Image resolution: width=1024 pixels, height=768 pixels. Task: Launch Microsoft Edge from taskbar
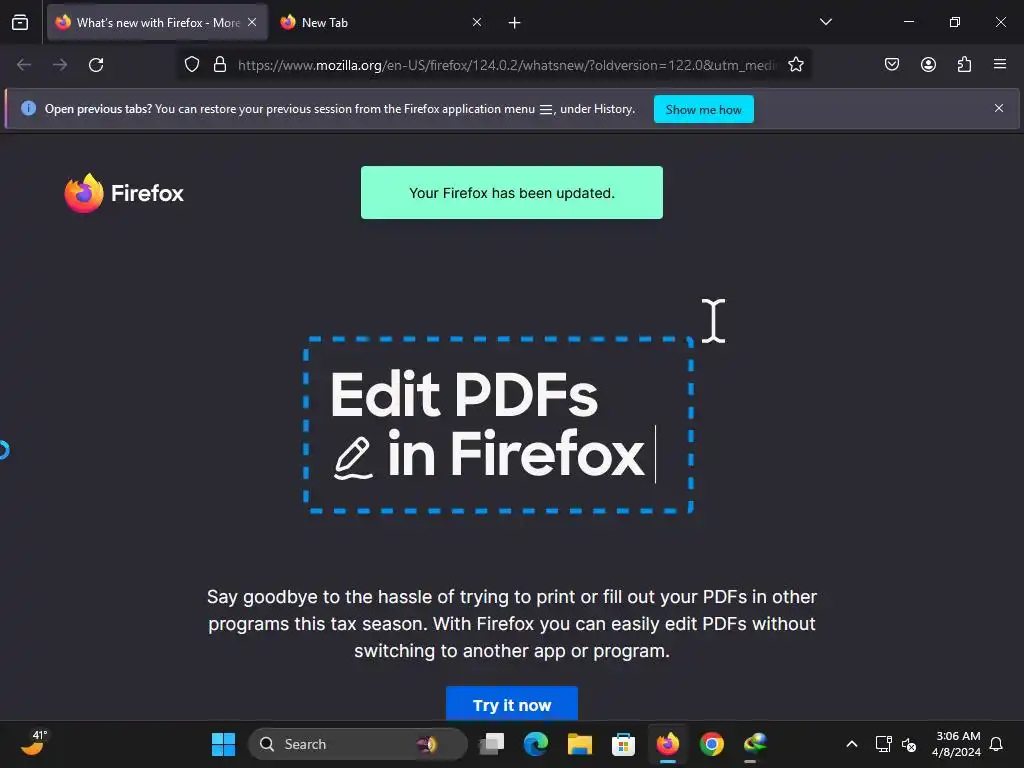pyautogui.click(x=536, y=744)
